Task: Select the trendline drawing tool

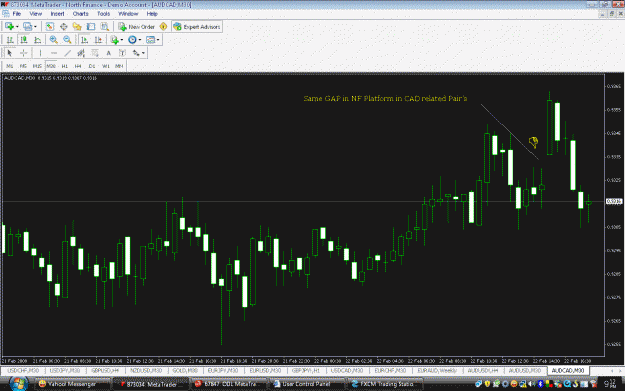Action: pyautogui.click(x=68, y=53)
